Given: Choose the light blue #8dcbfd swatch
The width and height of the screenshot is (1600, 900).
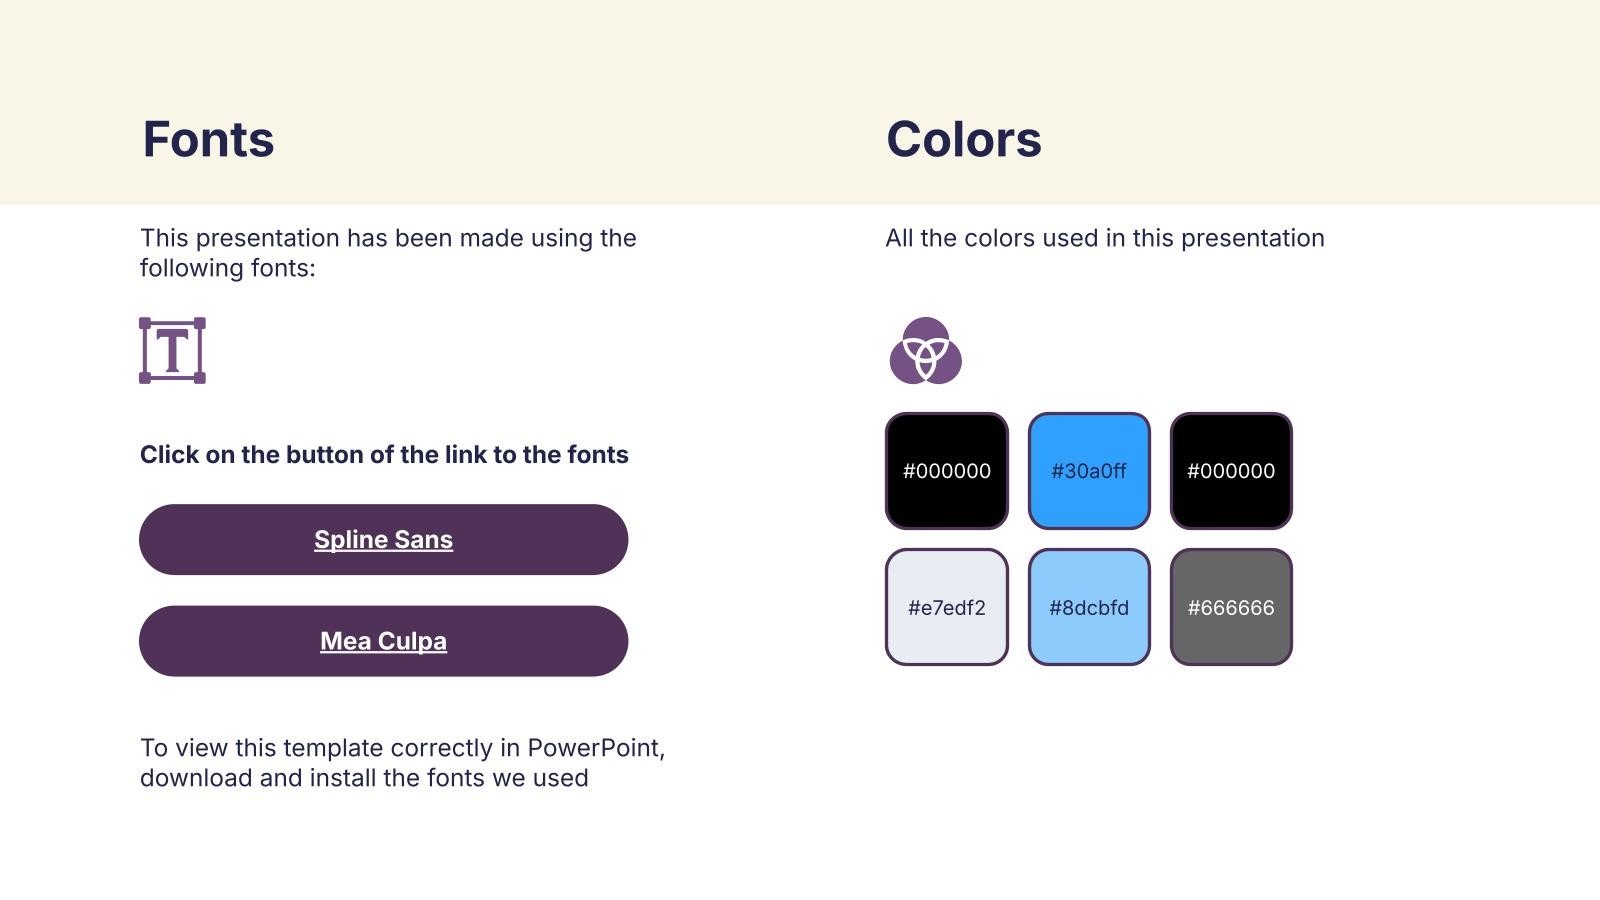Looking at the screenshot, I should point(1089,607).
